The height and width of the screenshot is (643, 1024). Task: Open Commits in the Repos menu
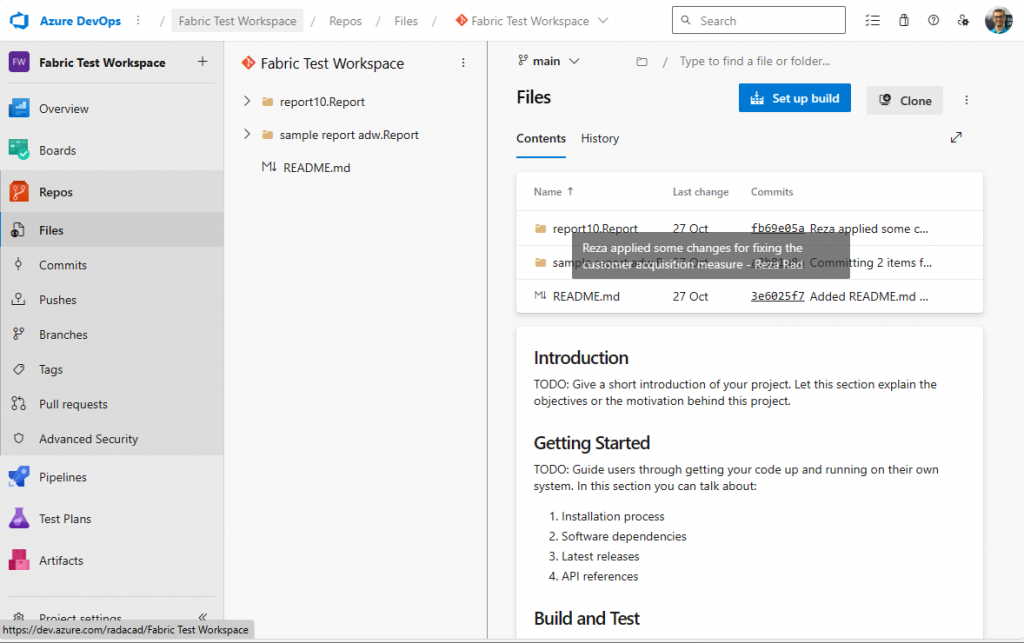tap(62, 265)
